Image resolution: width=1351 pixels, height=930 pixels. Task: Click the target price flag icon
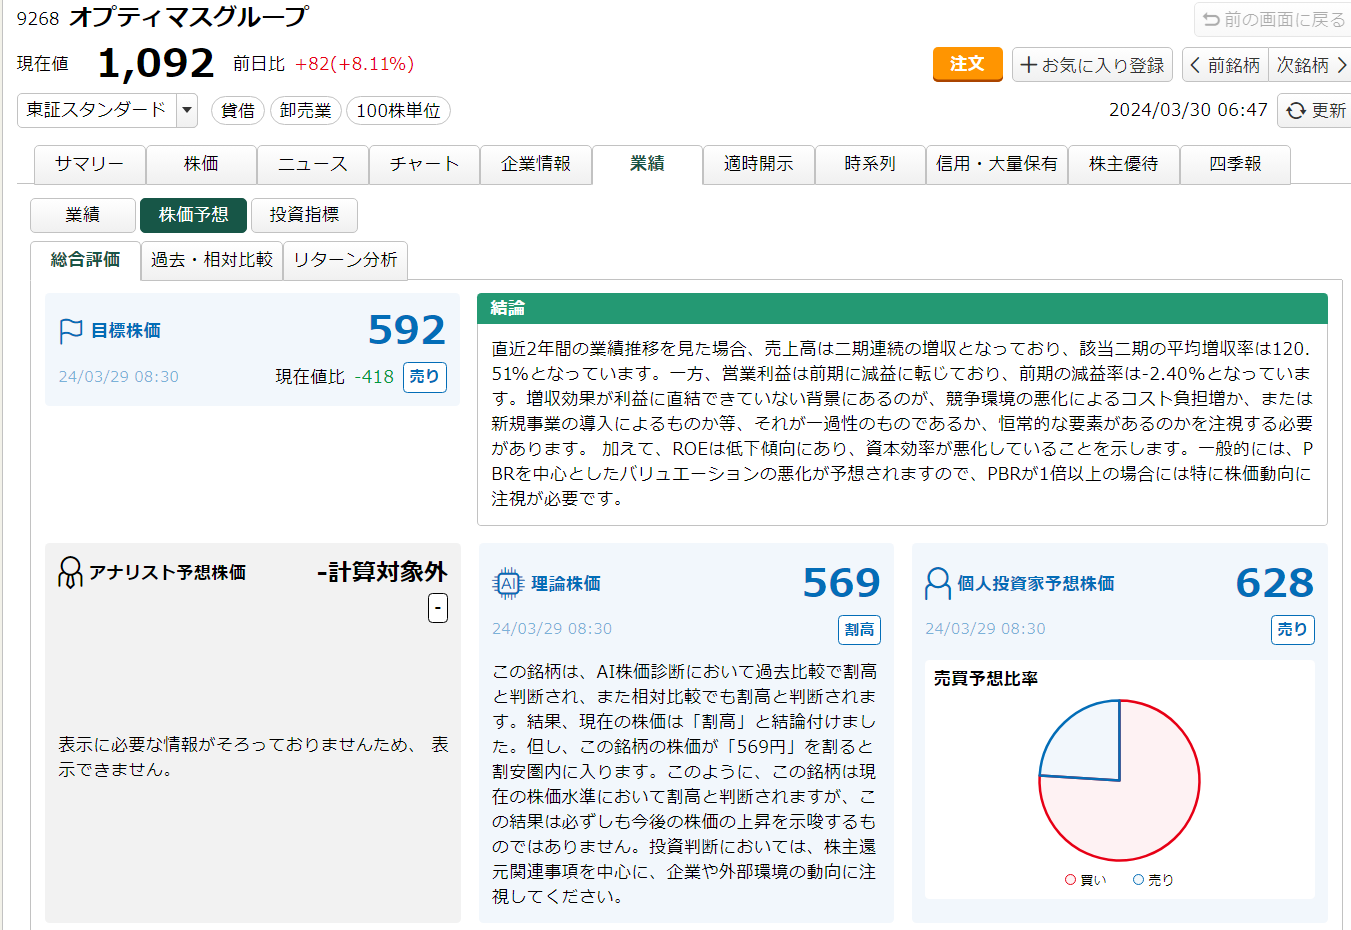click(71, 330)
